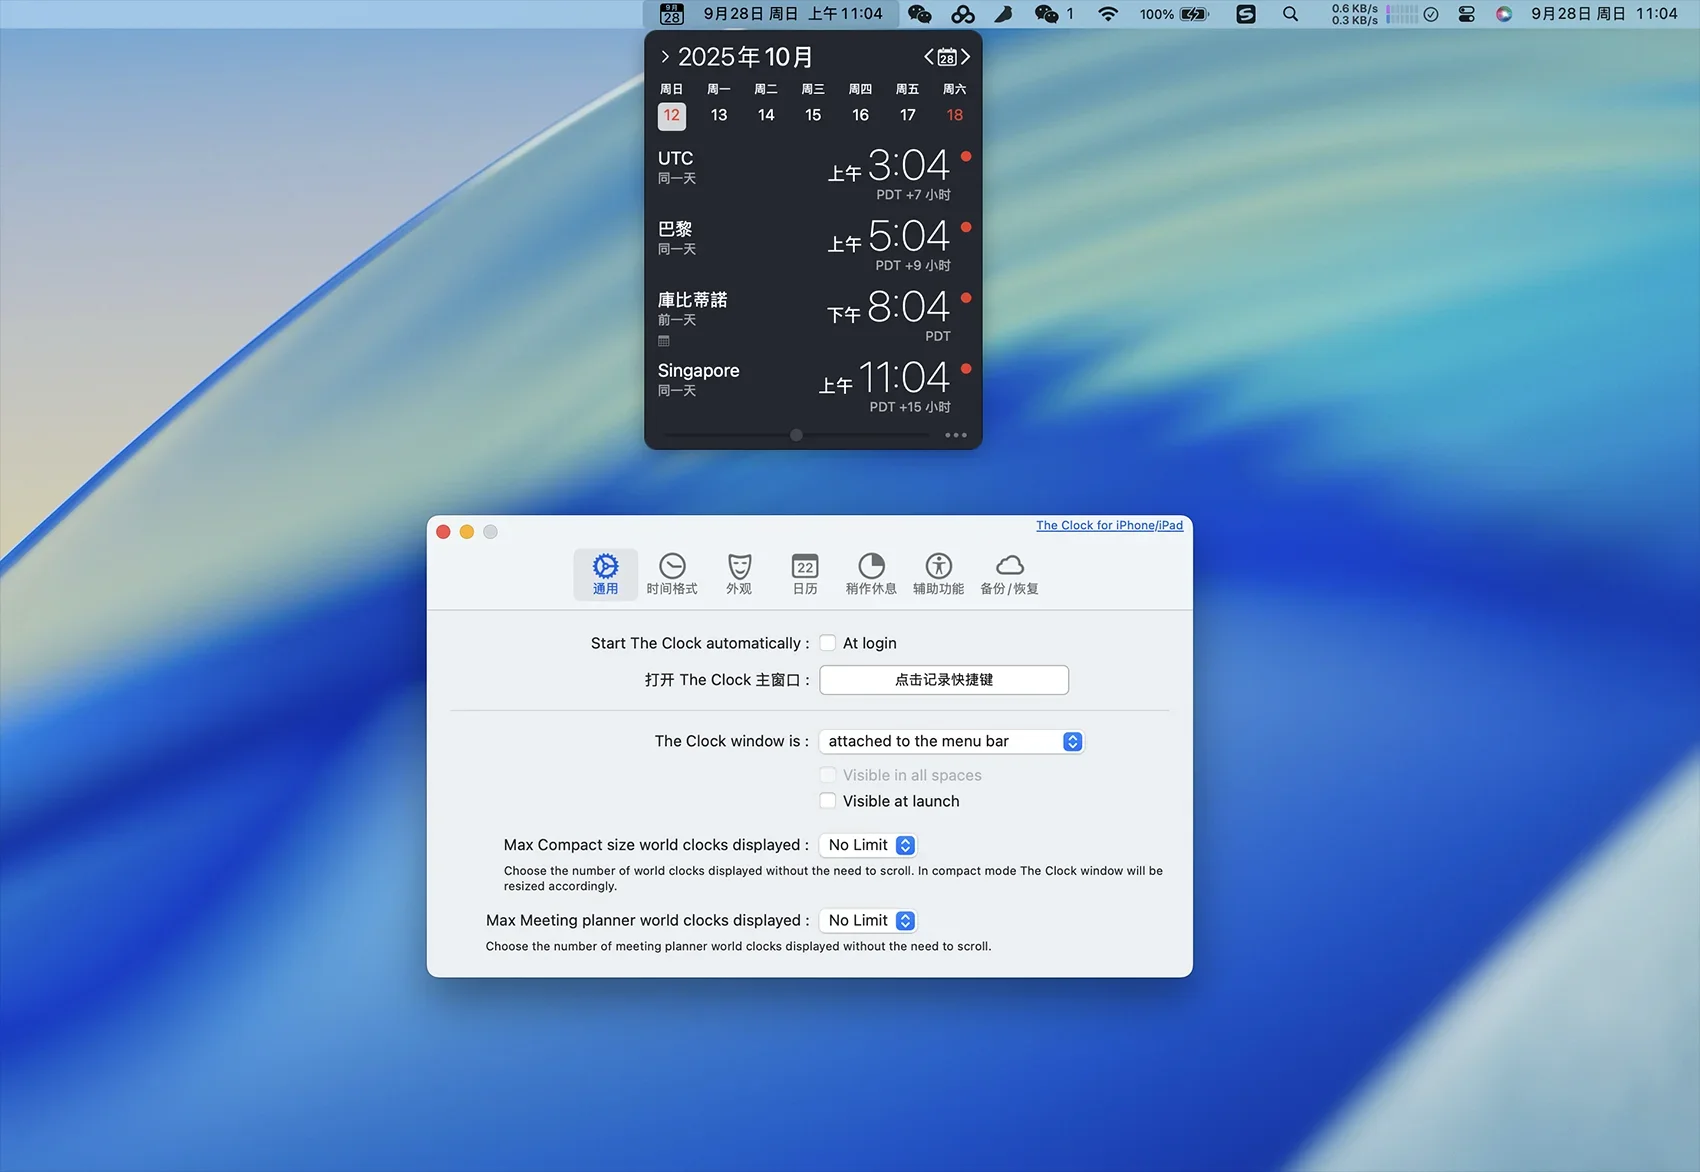The height and width of the screenshot is (1172, 1700).
Task: Click the 下午 8:04 Cupertino time
Action: point(889,307)
